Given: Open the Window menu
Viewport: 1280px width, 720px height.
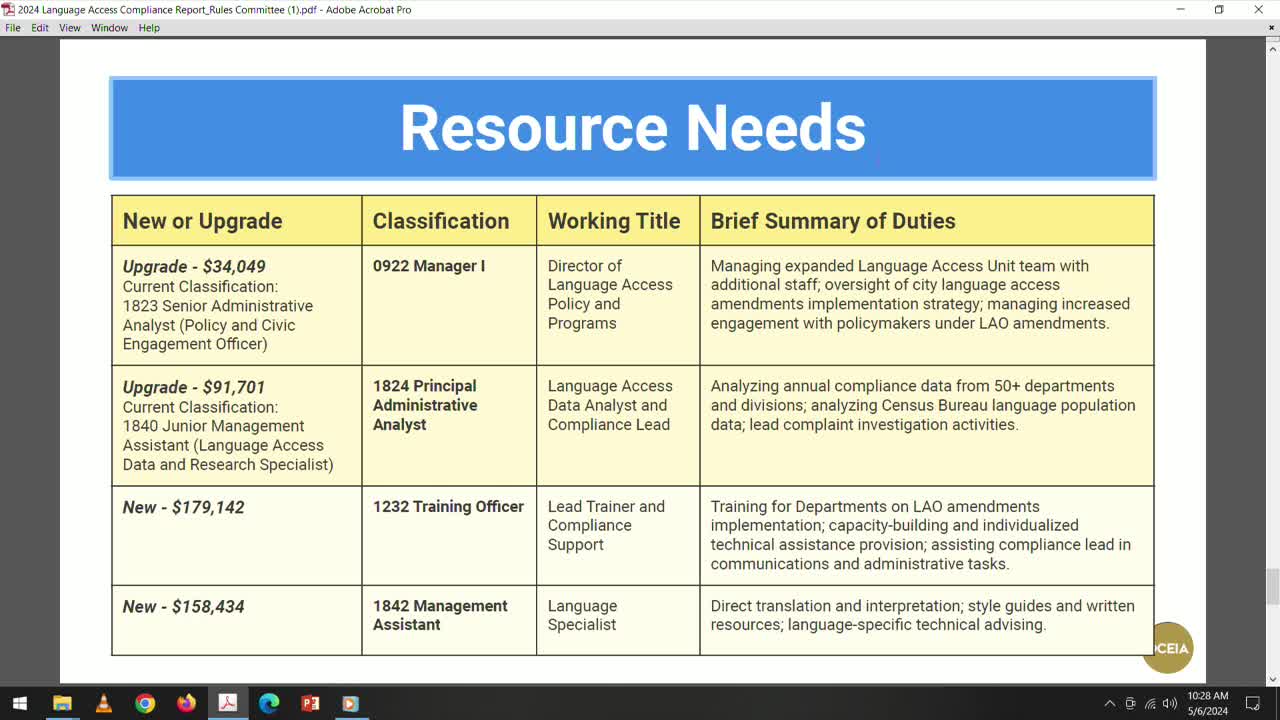Looking at the screenshot, I should tap(110, 28).
